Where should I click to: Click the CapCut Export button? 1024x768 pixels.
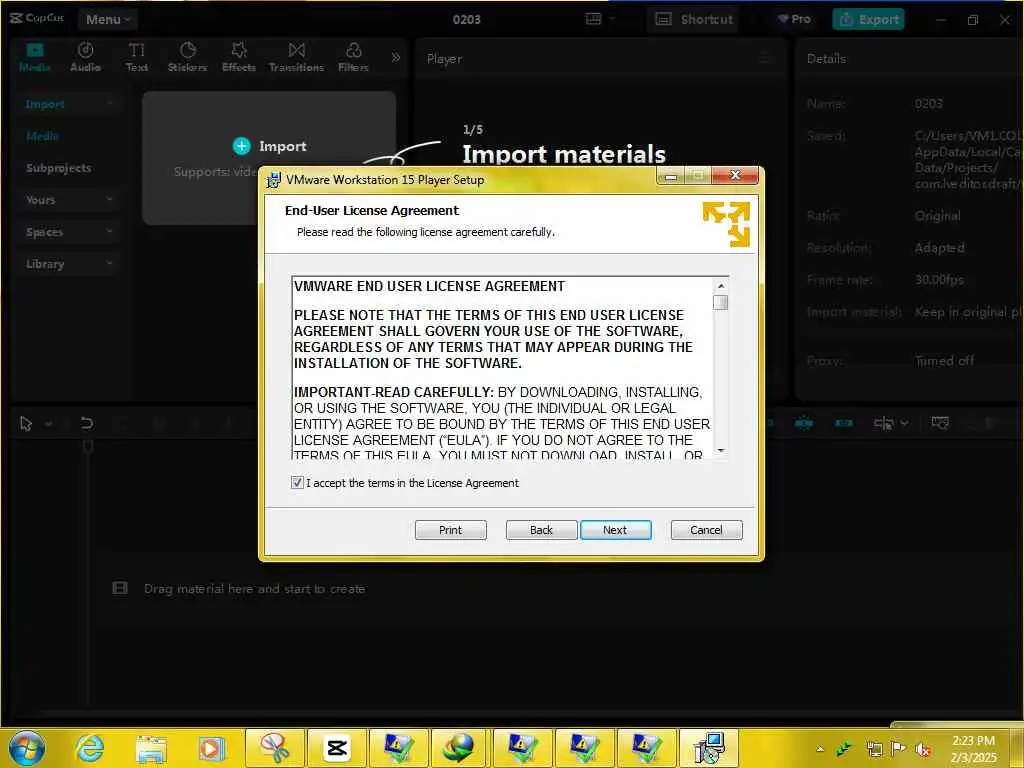pos(869,20)
